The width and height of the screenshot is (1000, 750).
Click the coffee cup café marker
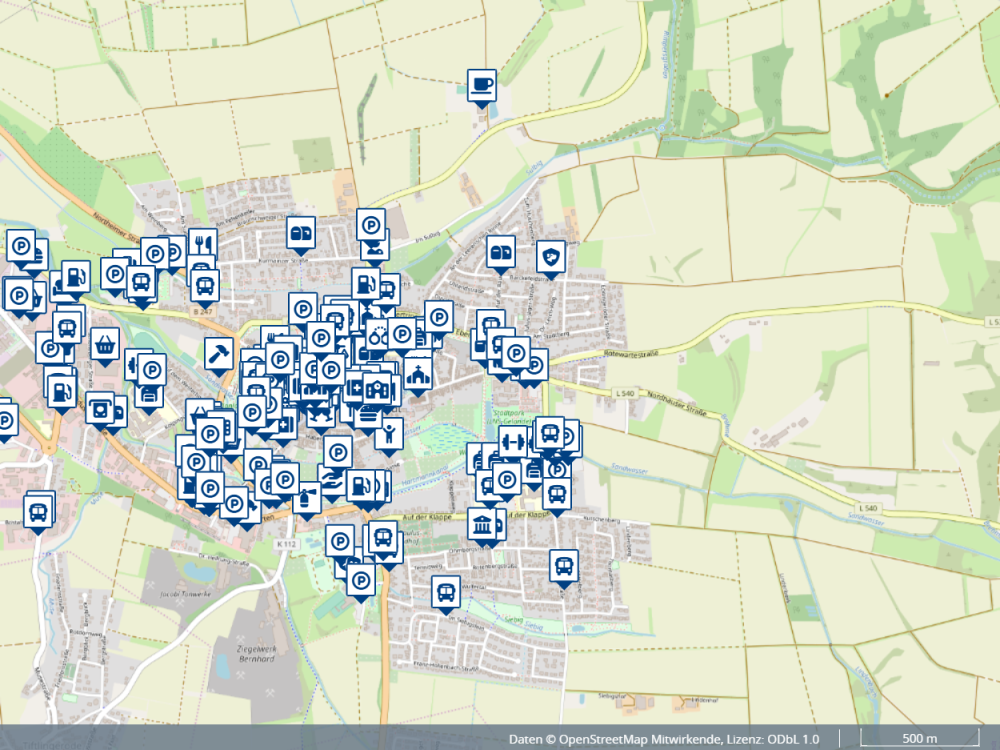482,84
